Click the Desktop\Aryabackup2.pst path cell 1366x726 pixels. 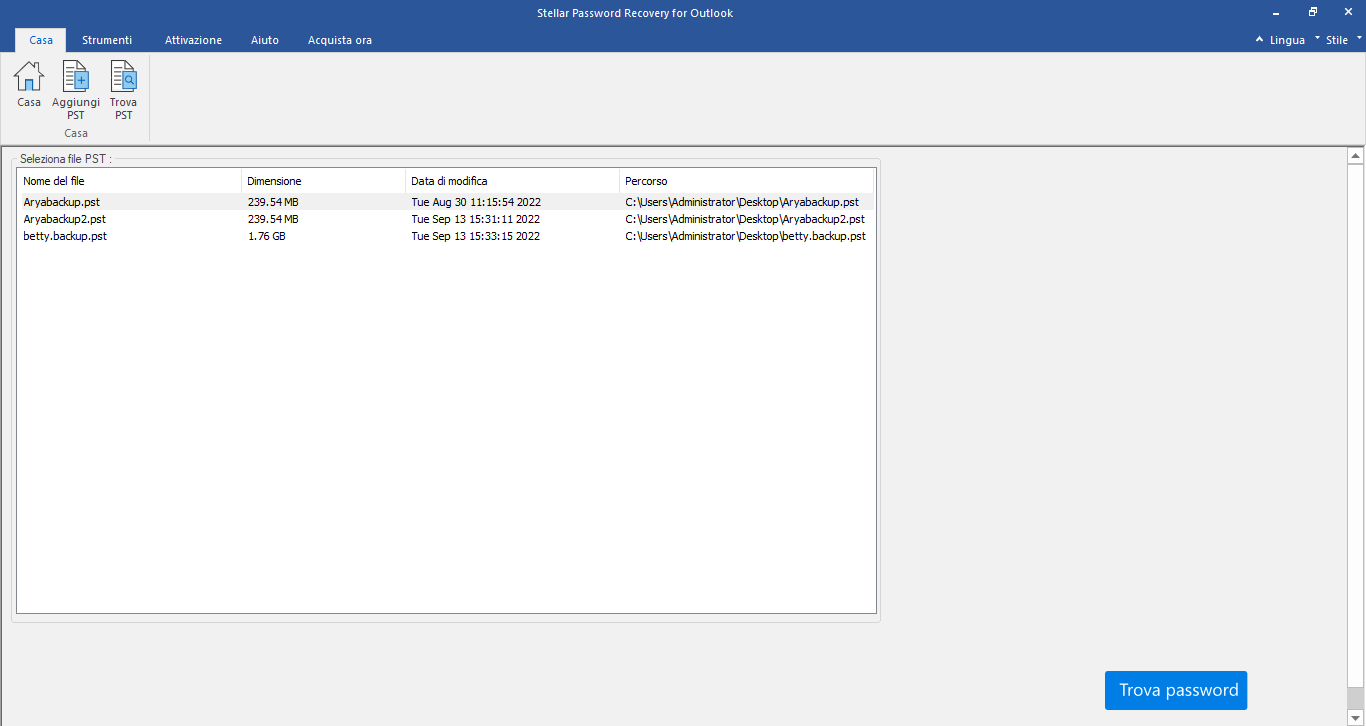click(x=745, y=219)
